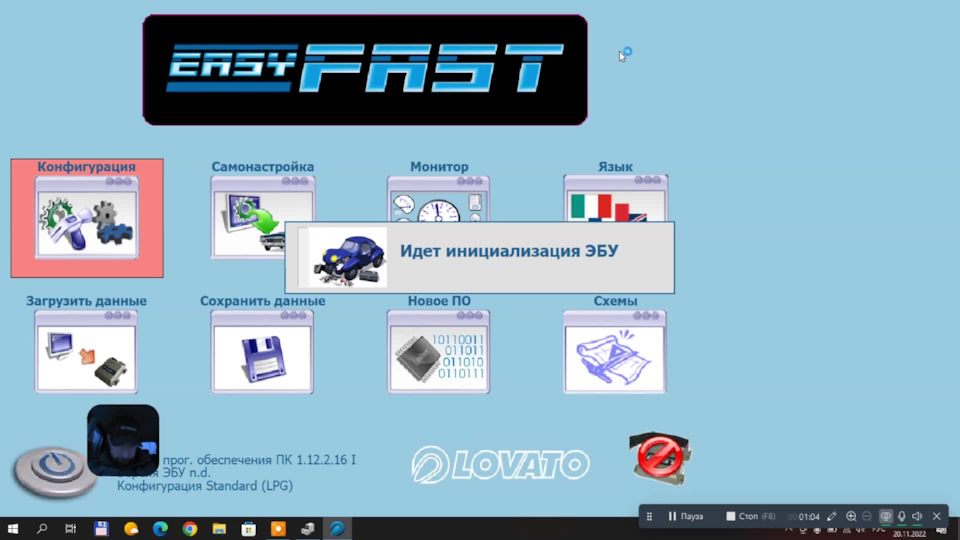Open the weather app in taskbar

[x=131, y=528]
